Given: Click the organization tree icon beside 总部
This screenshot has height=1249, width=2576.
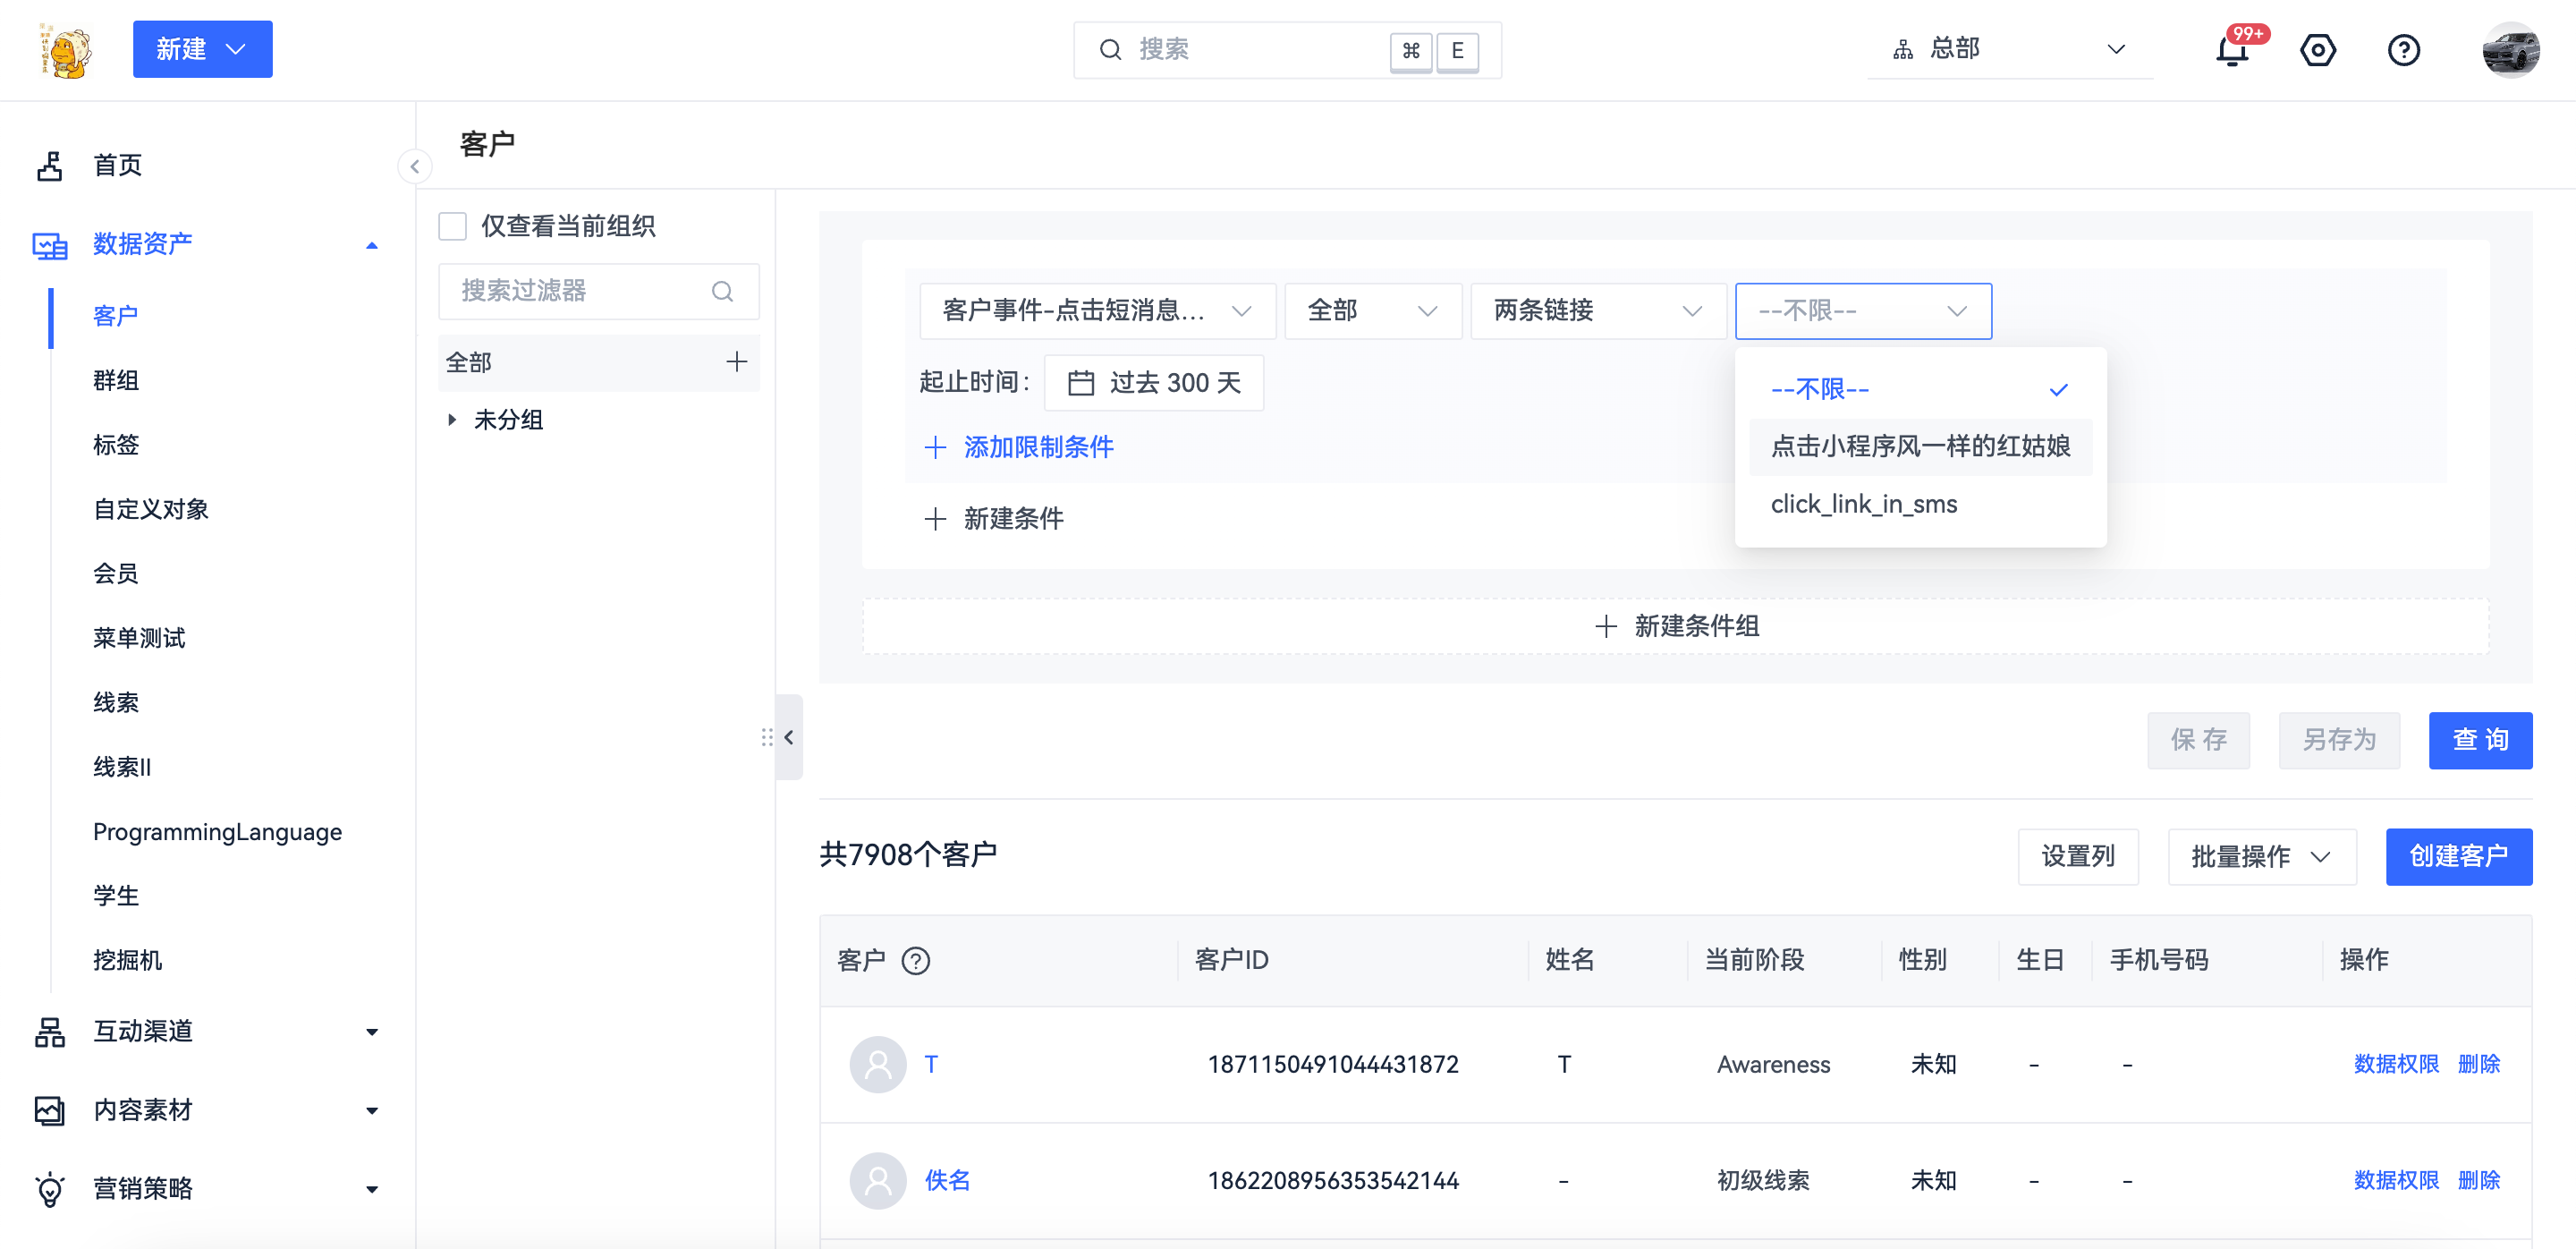Looking at the screenshot, I should point(1902,49).
